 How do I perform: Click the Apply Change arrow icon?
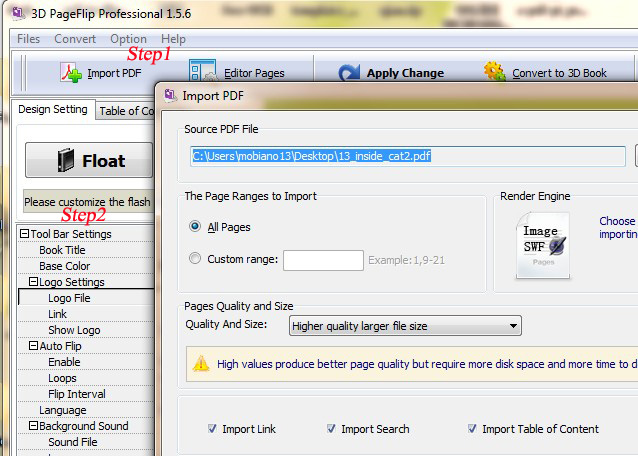(x=350, y=73)
